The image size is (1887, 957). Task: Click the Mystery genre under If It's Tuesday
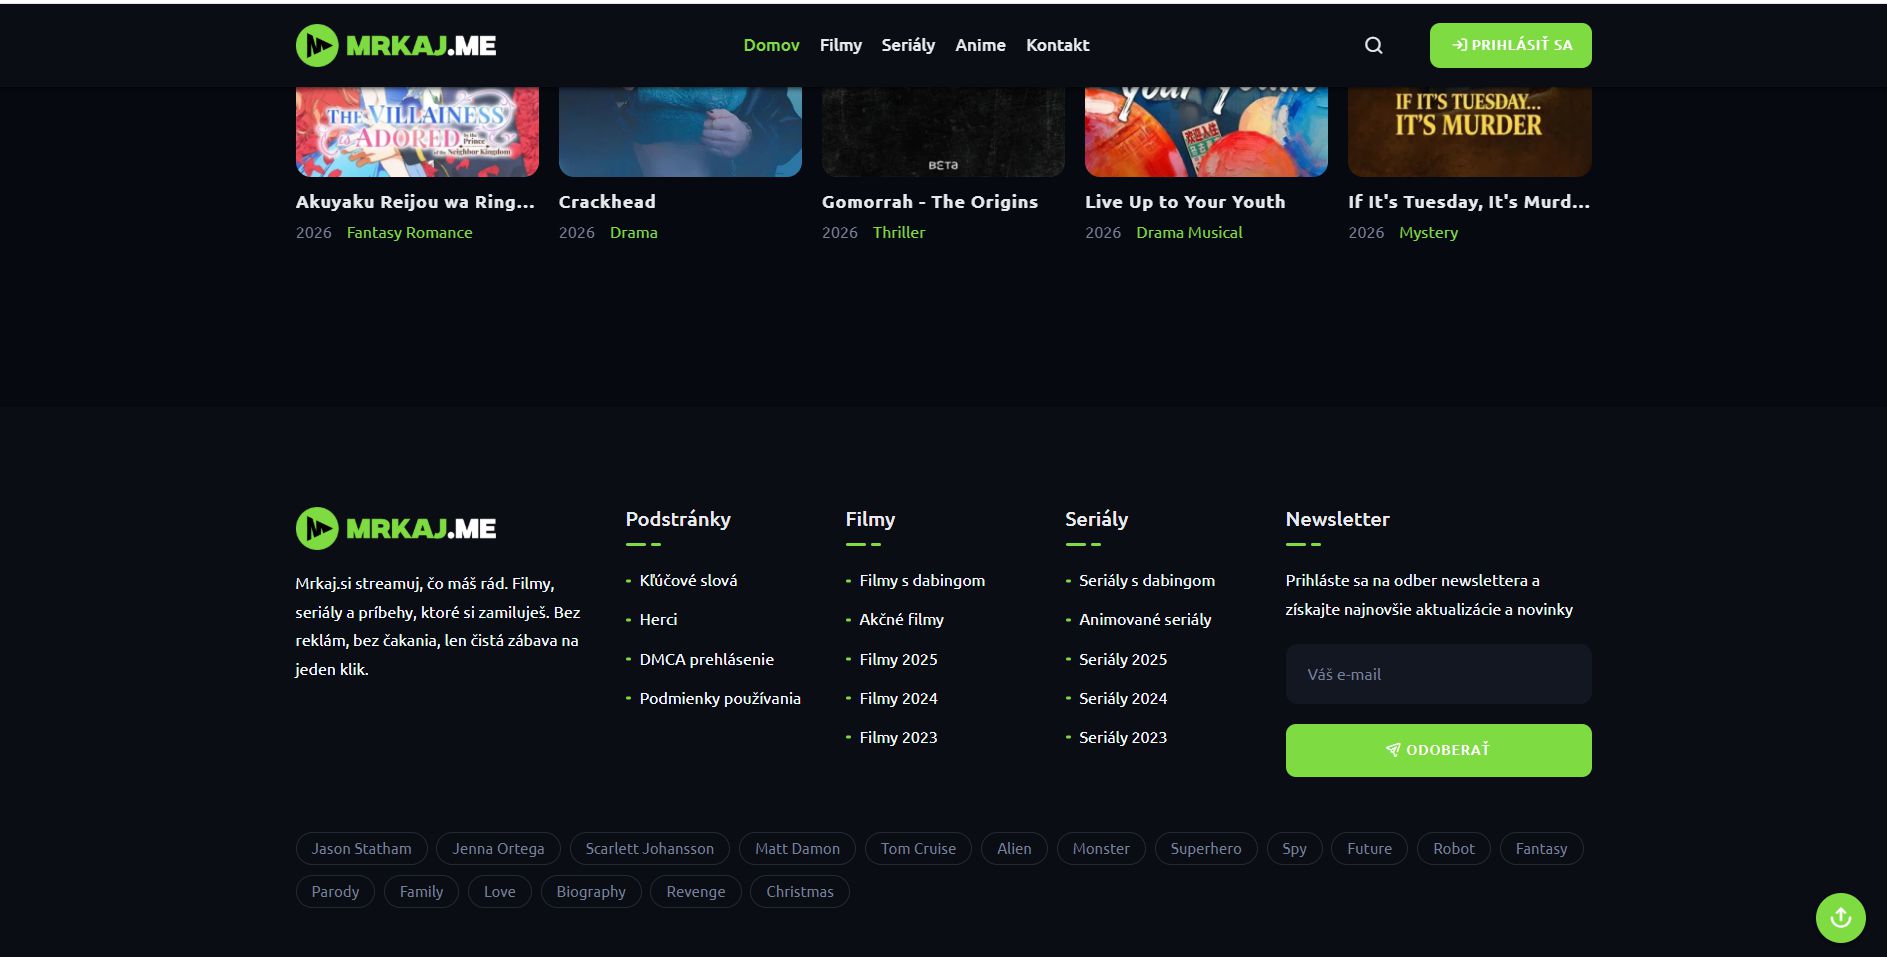click(1428, 232)
